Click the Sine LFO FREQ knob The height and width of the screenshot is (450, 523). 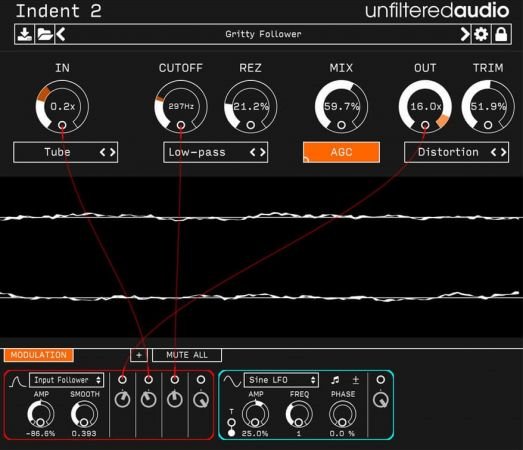[299, 414]
